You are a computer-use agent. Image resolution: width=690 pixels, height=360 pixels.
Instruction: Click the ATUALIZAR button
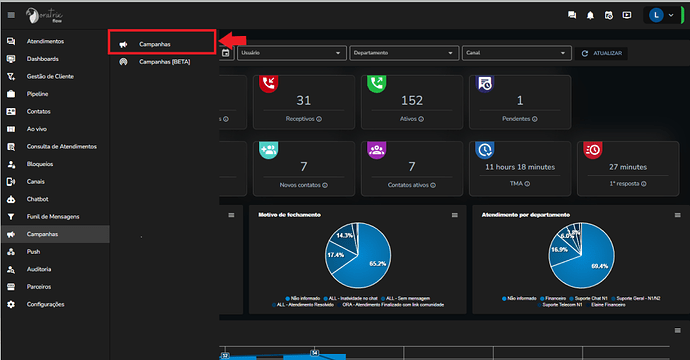click(602, 53)
